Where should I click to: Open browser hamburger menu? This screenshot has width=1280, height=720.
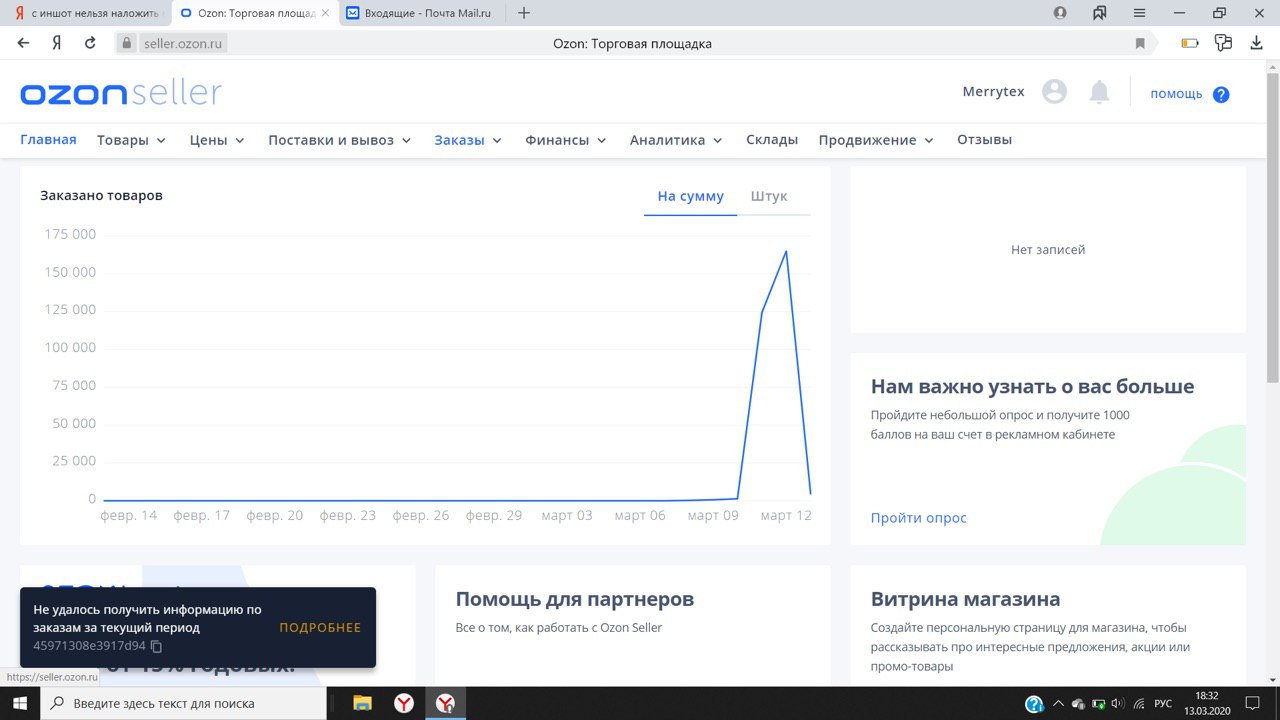pos(1139,13)
